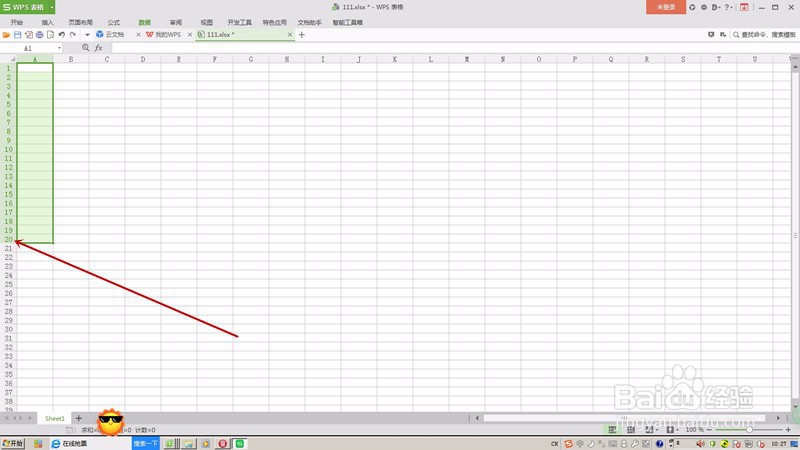The image size is (800, 450).
Task: Select the 审阅 ribbon tab
Action: coord(176,22)
